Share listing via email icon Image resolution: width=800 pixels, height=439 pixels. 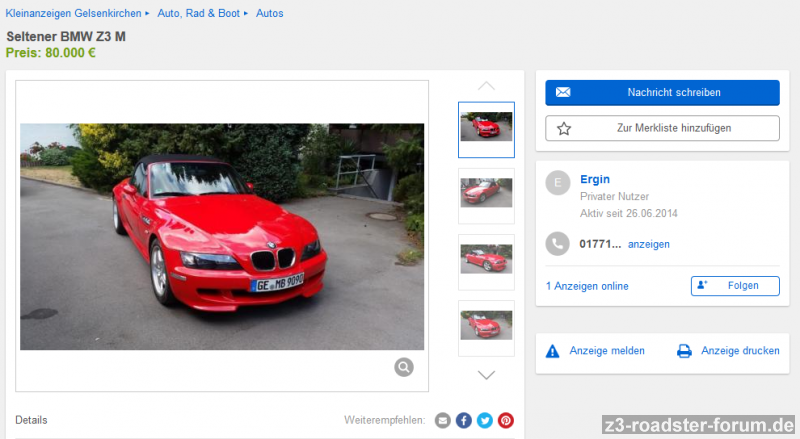(x=443, y=421)
